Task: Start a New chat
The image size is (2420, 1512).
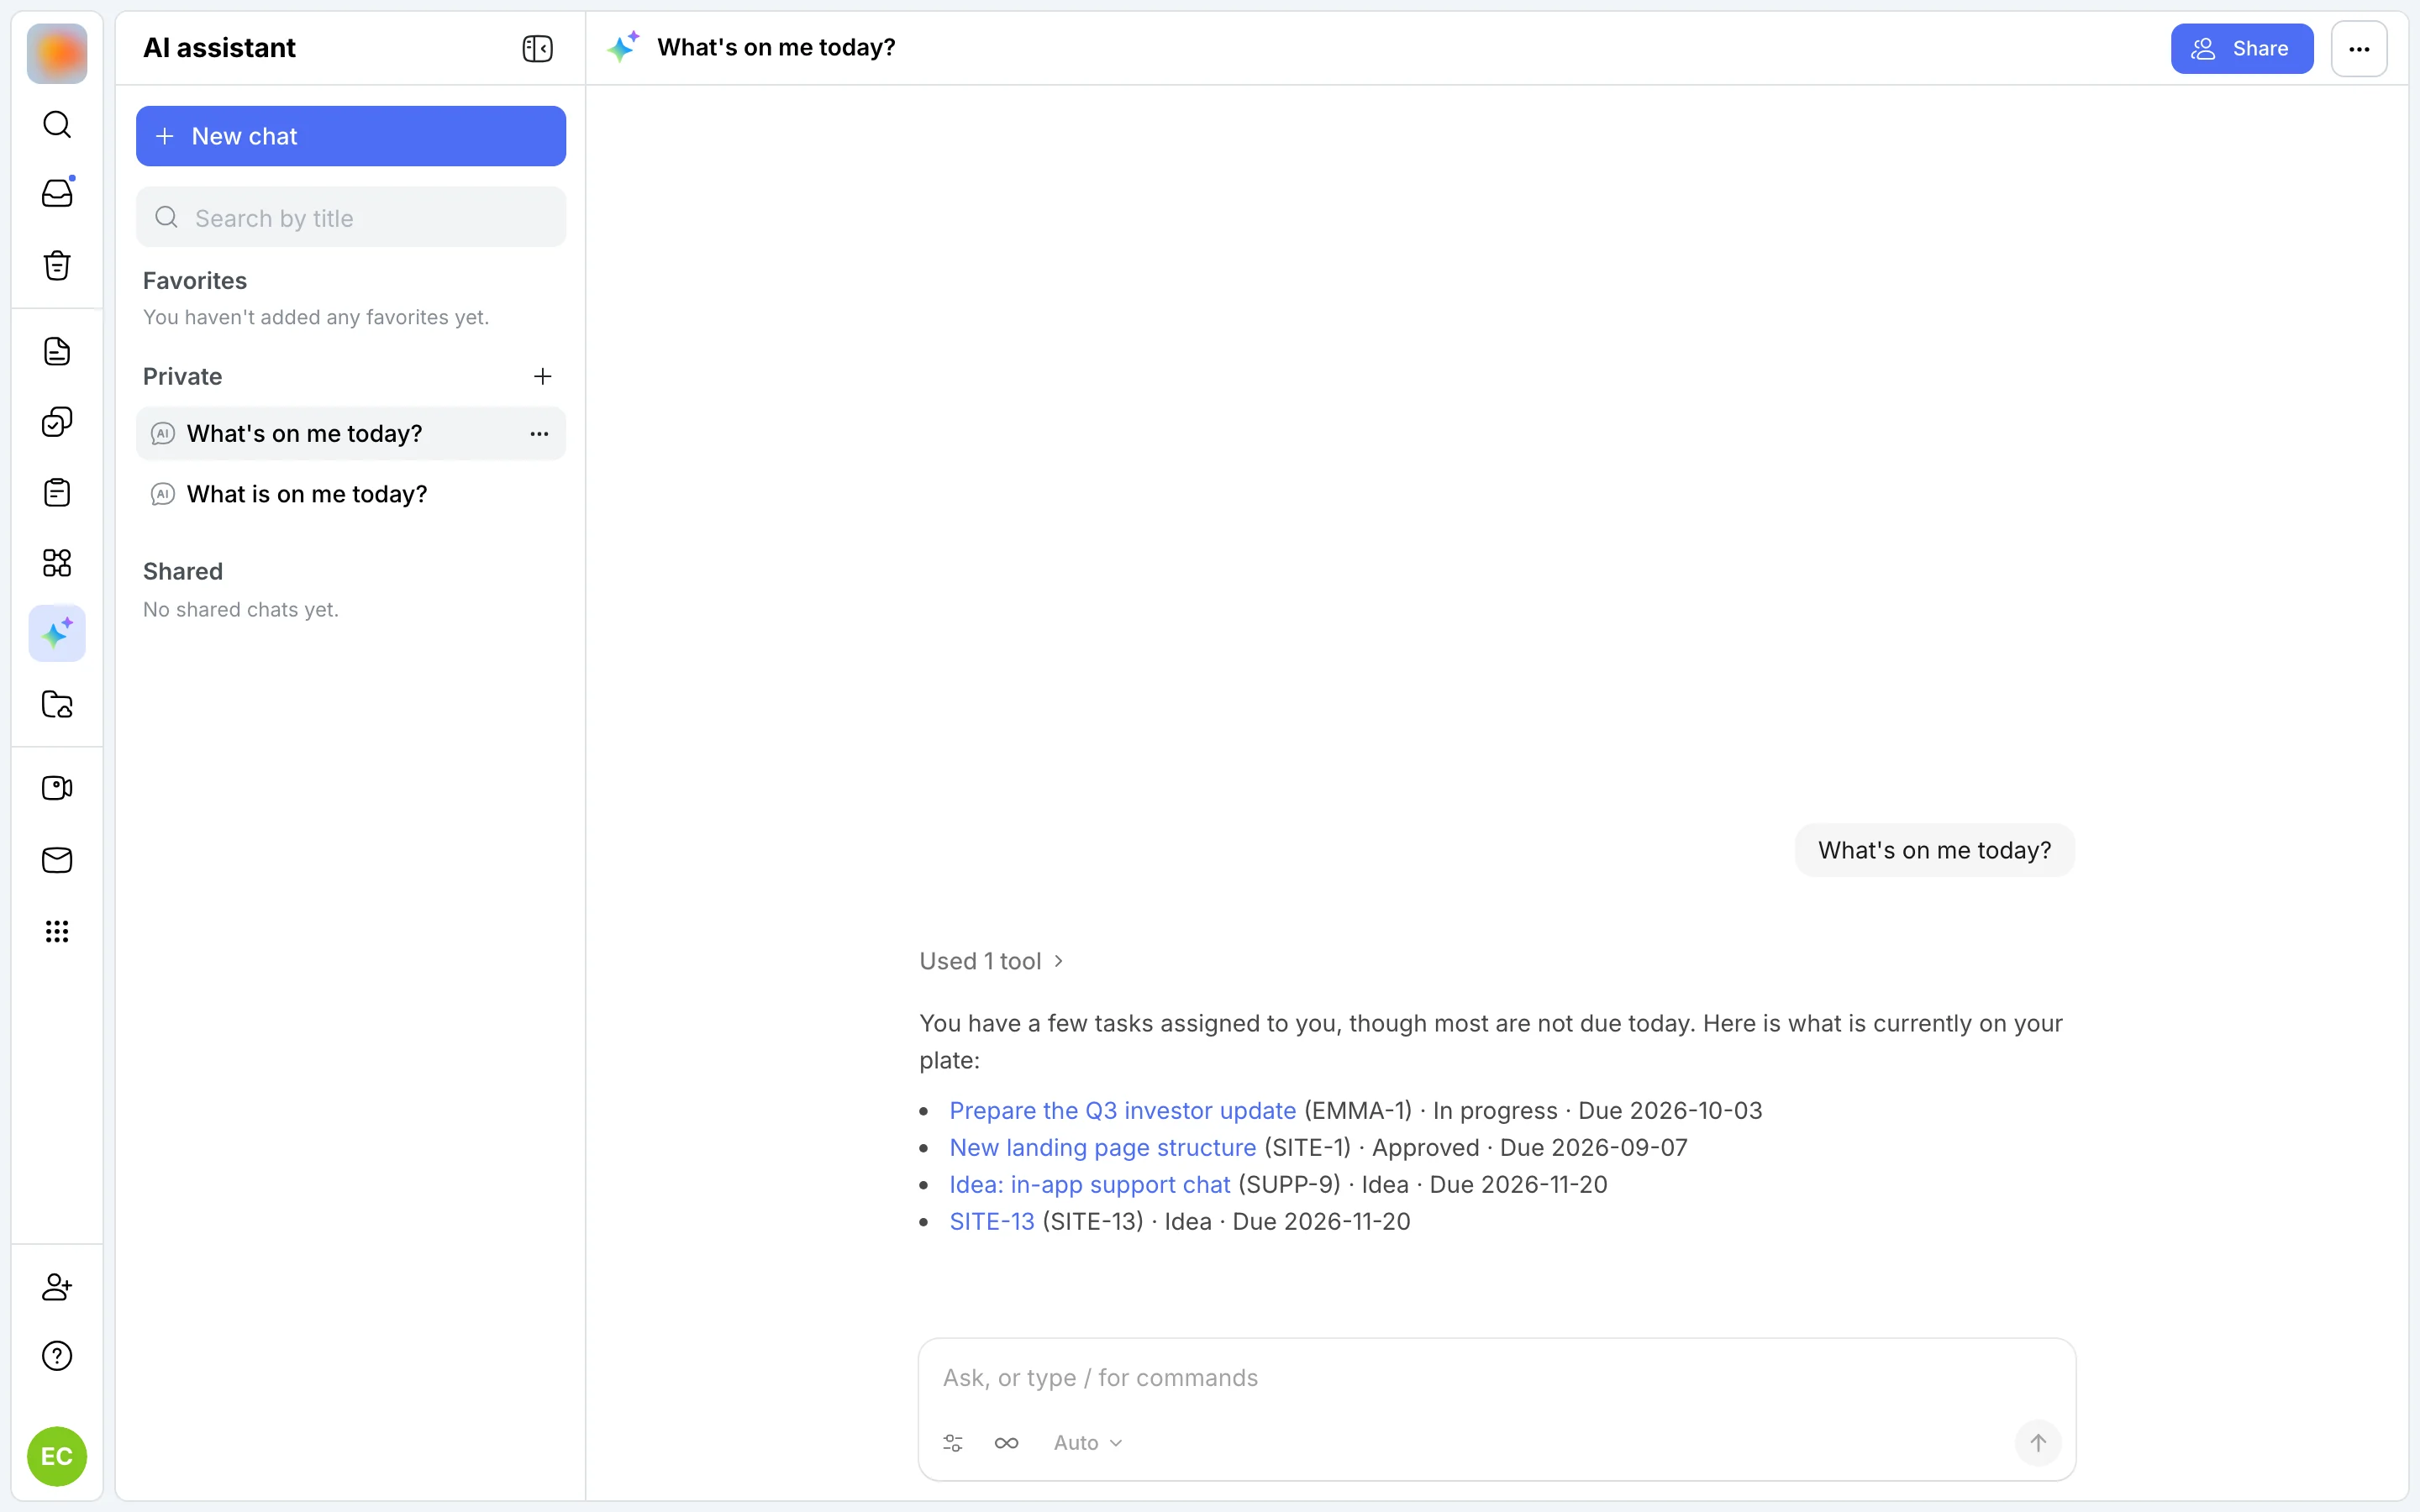Action: click(x=351, y=136)
